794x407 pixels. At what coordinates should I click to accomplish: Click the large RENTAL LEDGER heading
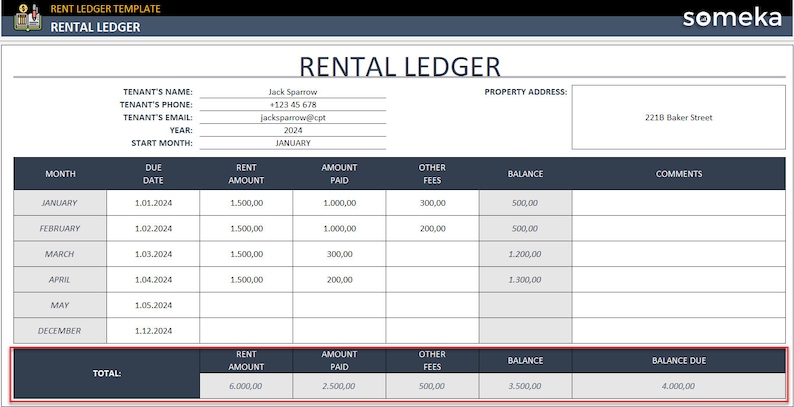400,66
